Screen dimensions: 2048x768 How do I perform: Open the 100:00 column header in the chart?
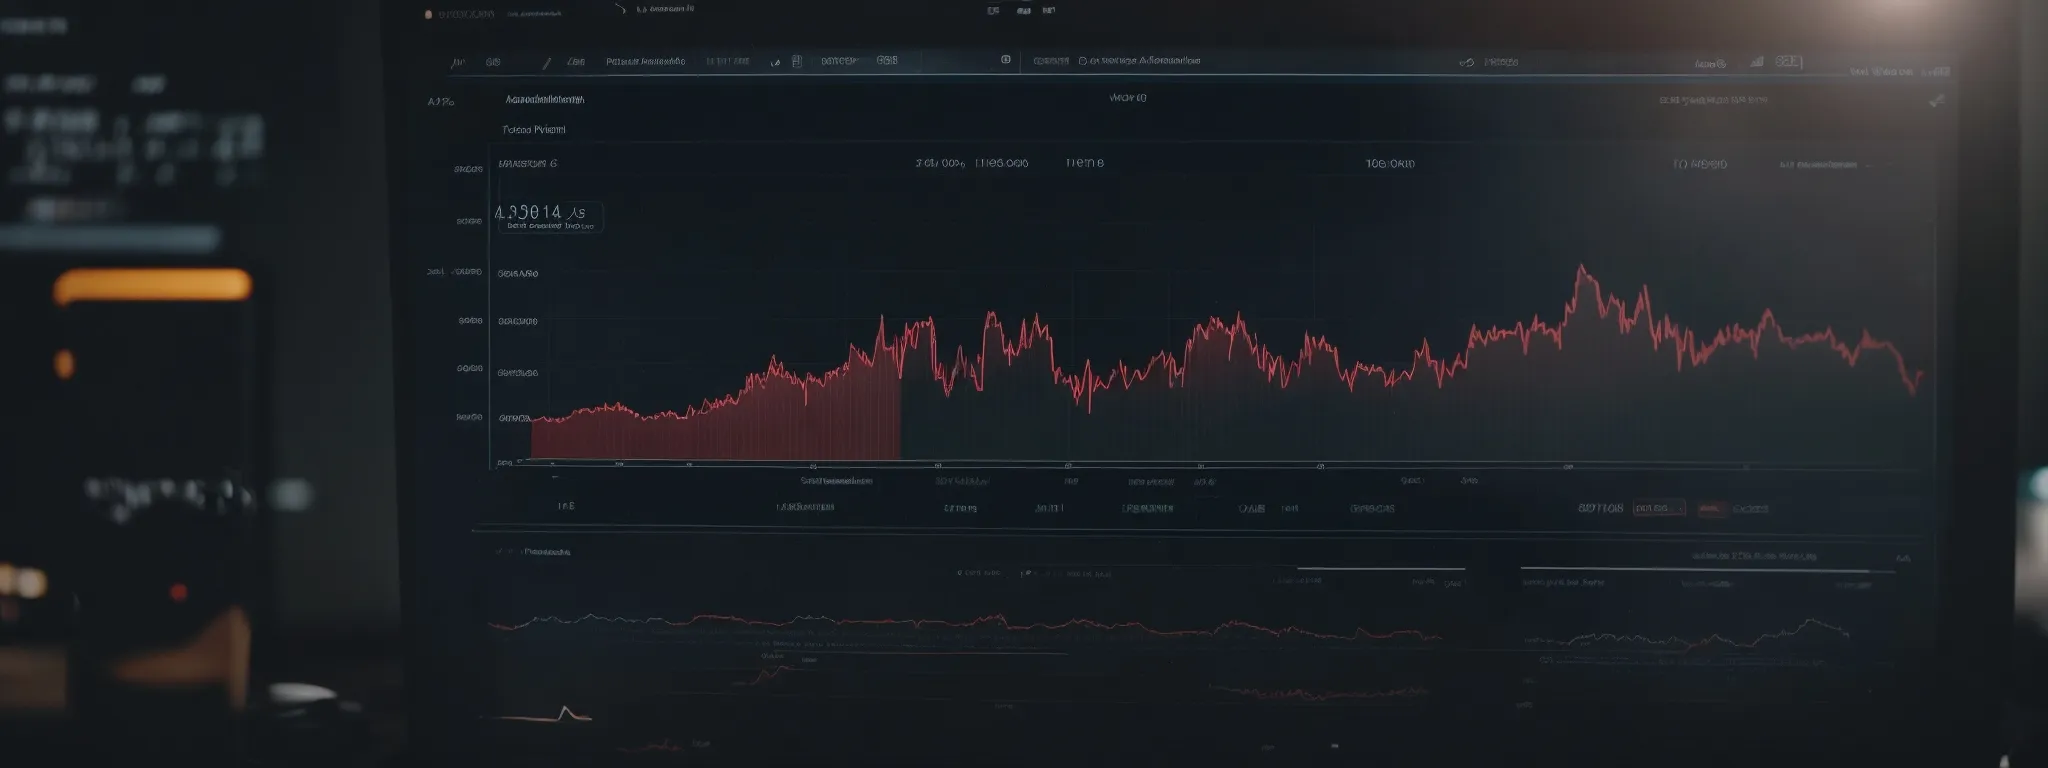1390,163
